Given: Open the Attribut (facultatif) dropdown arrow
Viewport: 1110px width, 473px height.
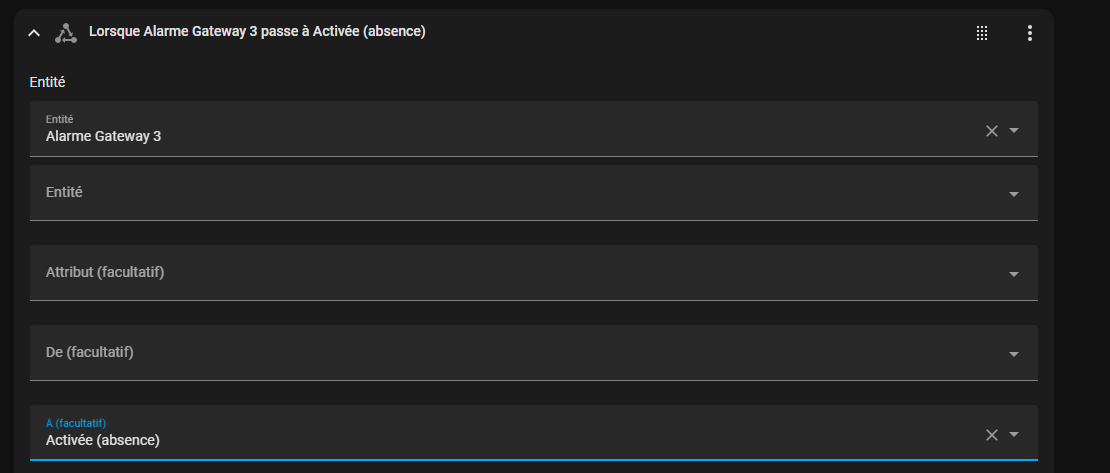Looking at the screenshot, I should (x=1014, y=274).
